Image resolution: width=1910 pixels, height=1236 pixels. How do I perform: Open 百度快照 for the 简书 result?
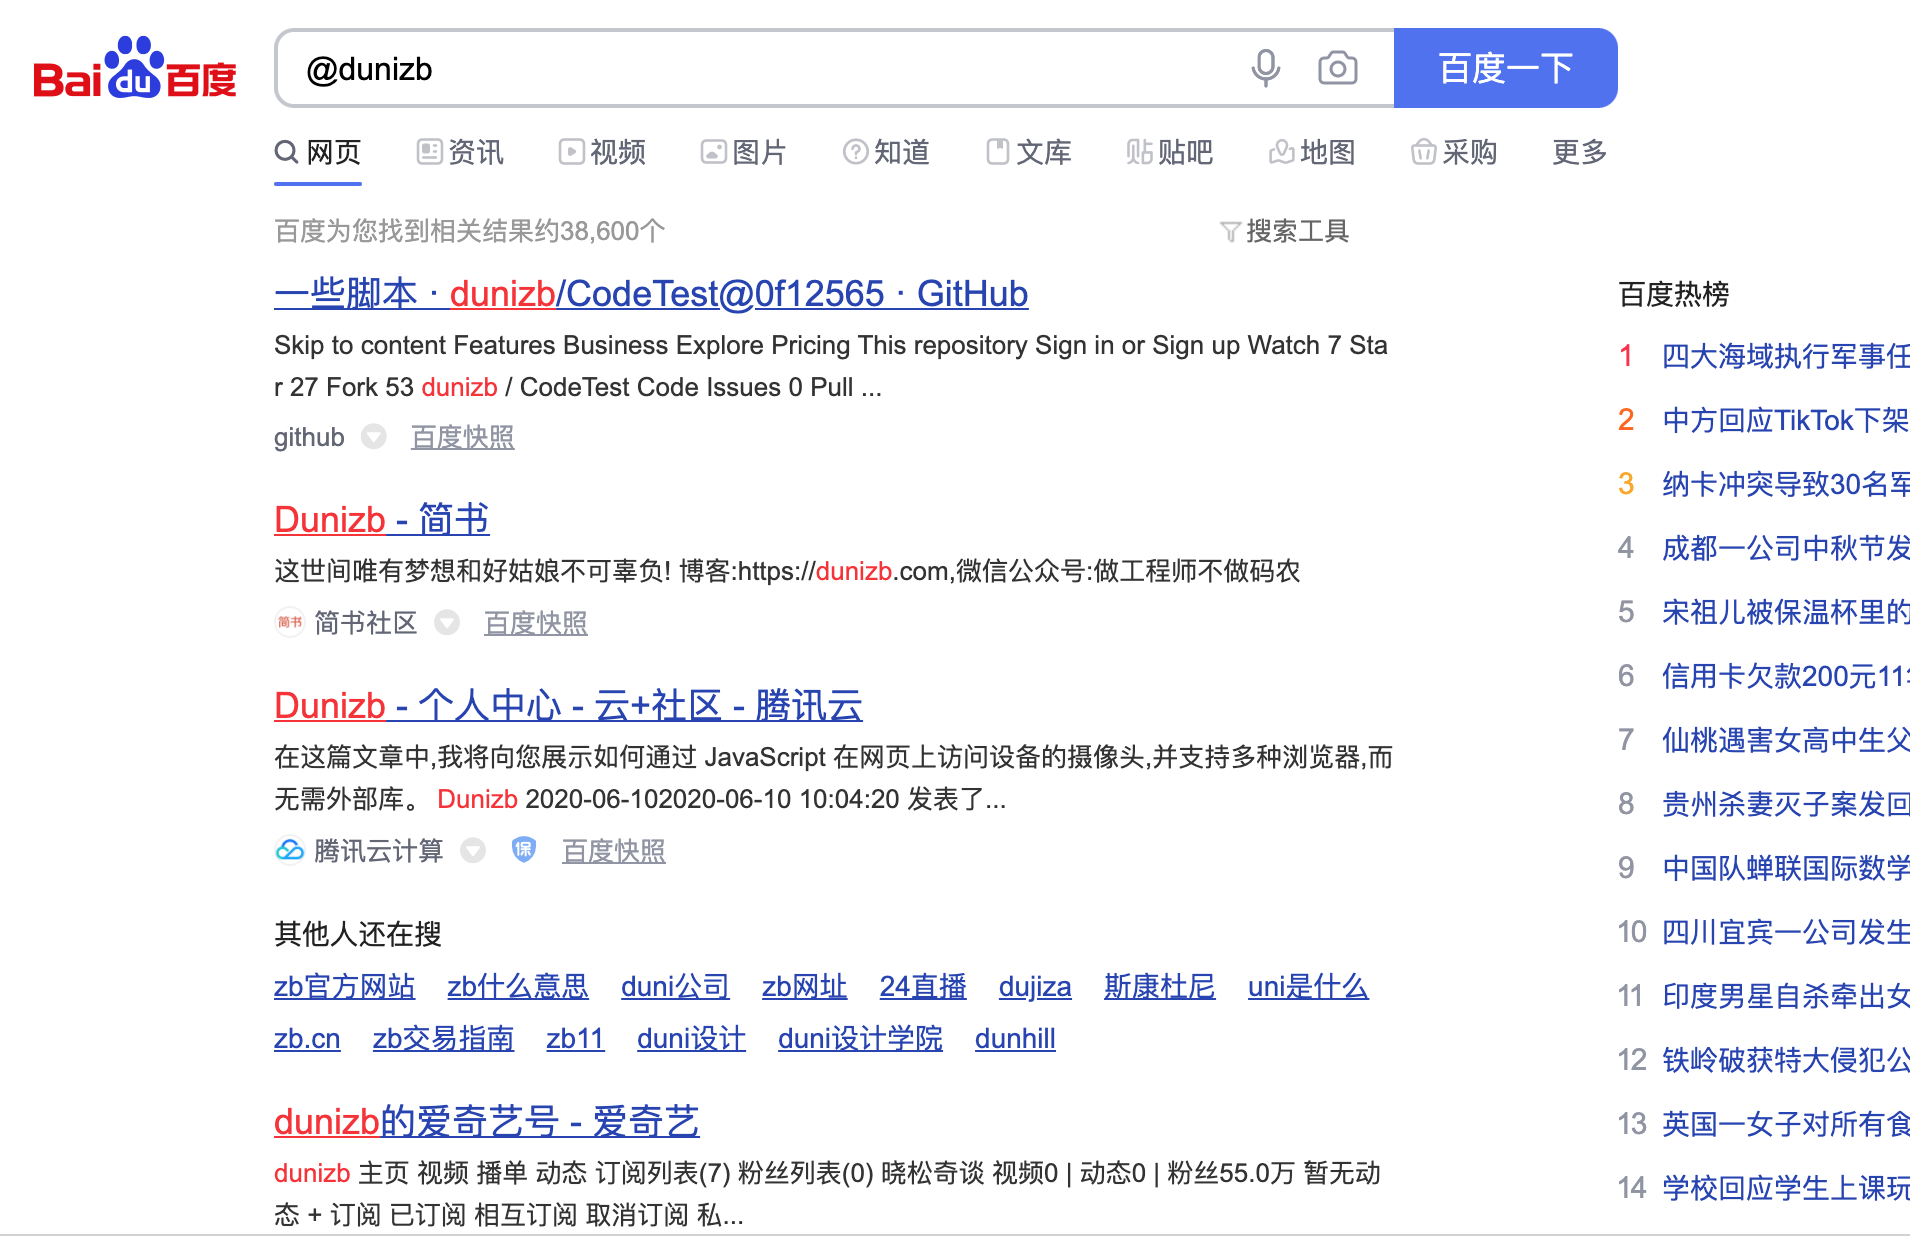(536, 623)
